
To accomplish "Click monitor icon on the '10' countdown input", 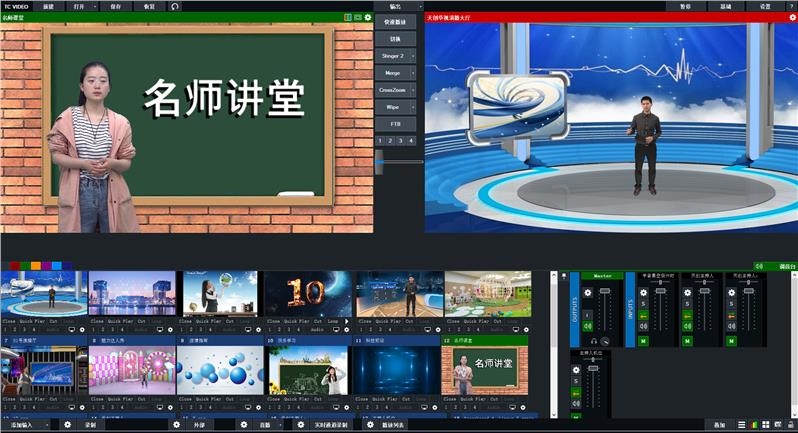I will click(336, 330).
